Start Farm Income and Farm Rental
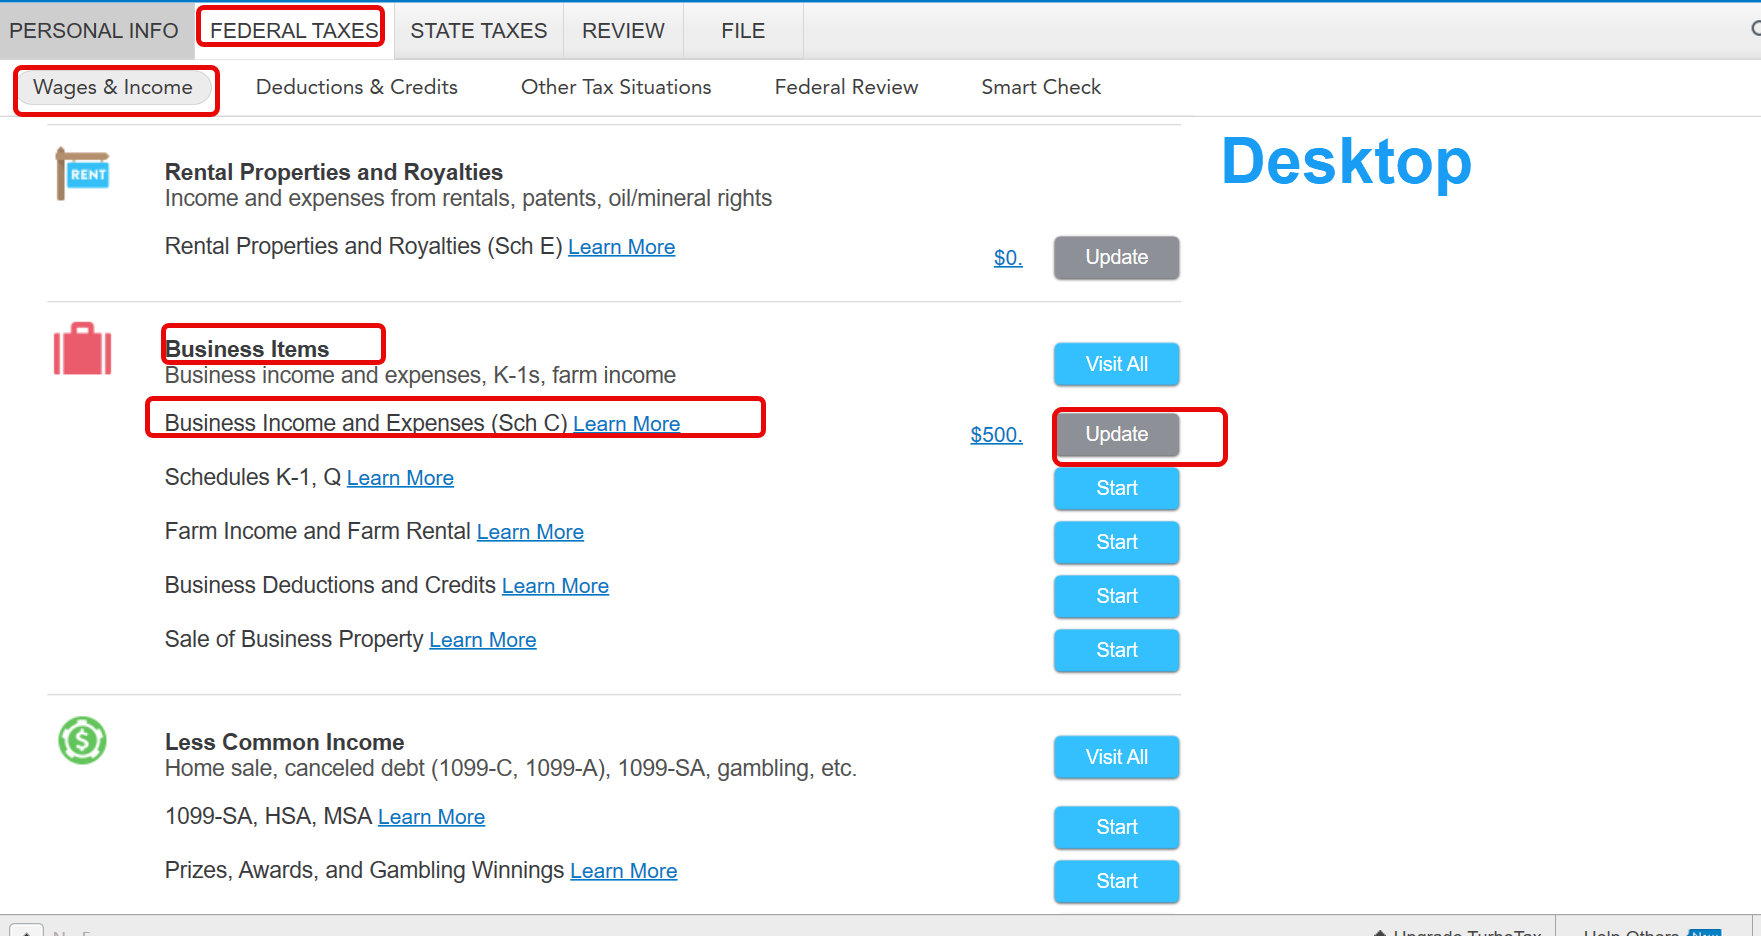The height and width of the screenshot is (936, 1761). click(1116, 543)
